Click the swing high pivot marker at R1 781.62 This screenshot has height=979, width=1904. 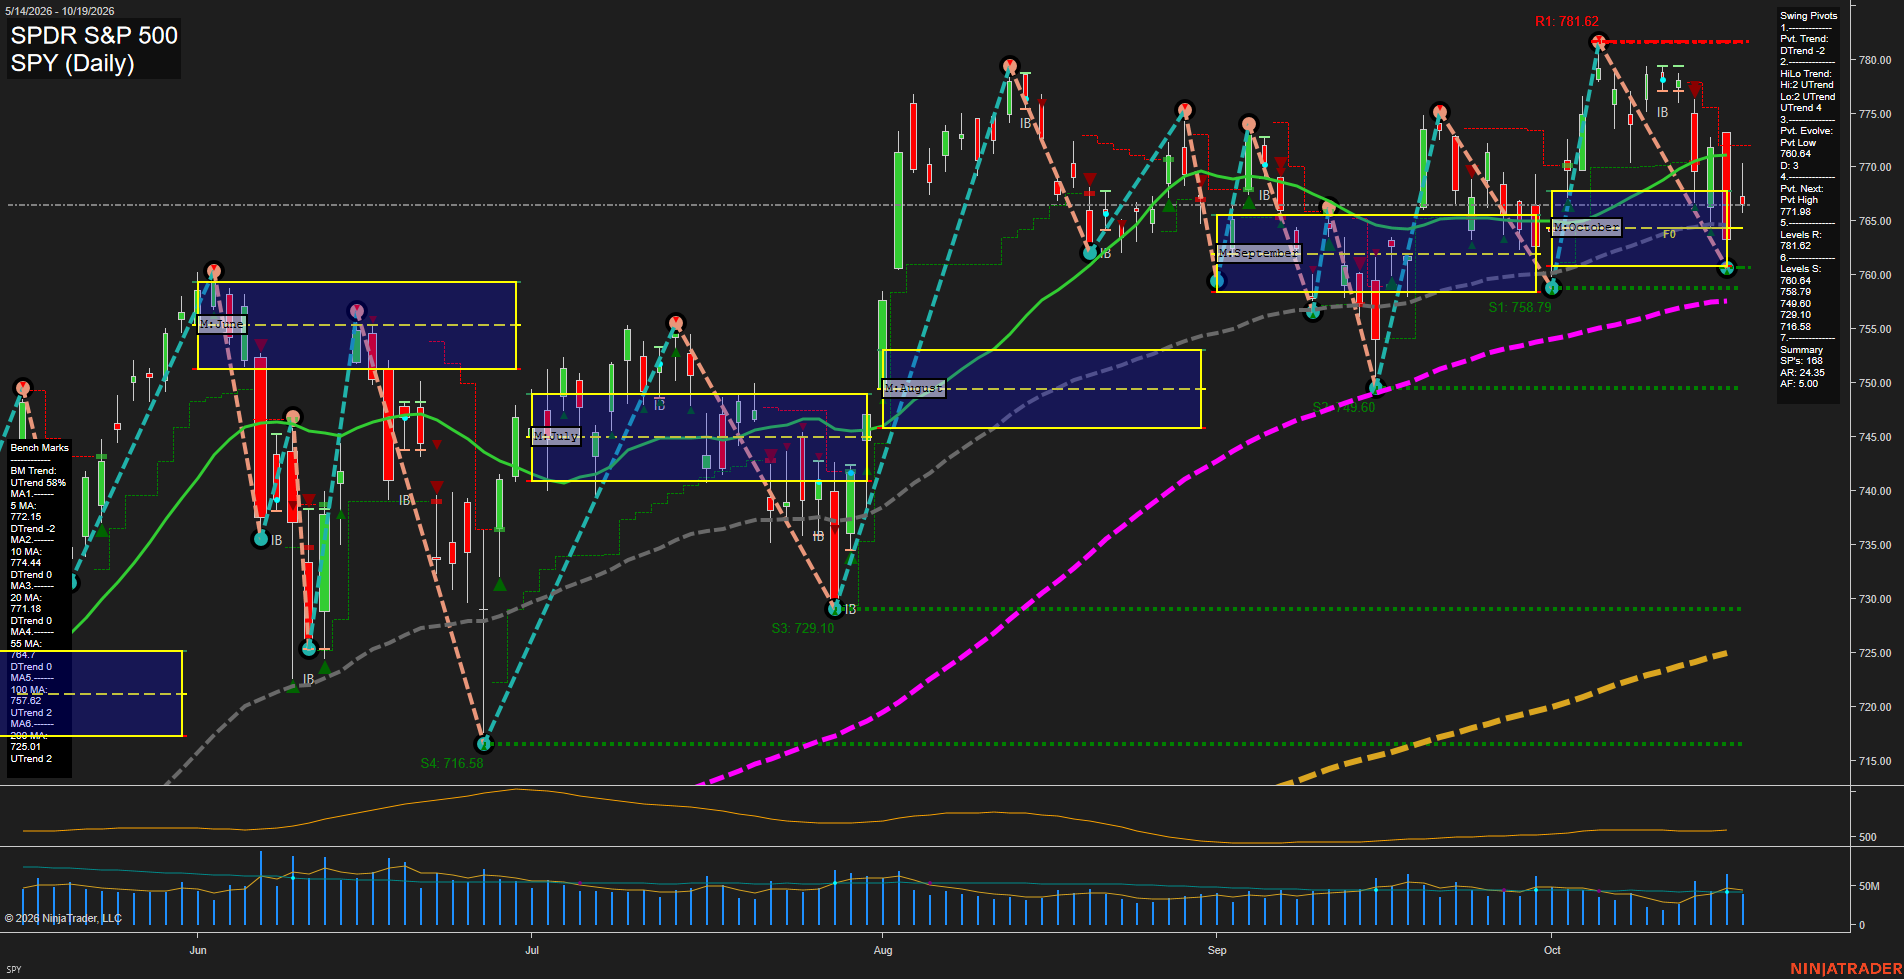click(1598, 42)
